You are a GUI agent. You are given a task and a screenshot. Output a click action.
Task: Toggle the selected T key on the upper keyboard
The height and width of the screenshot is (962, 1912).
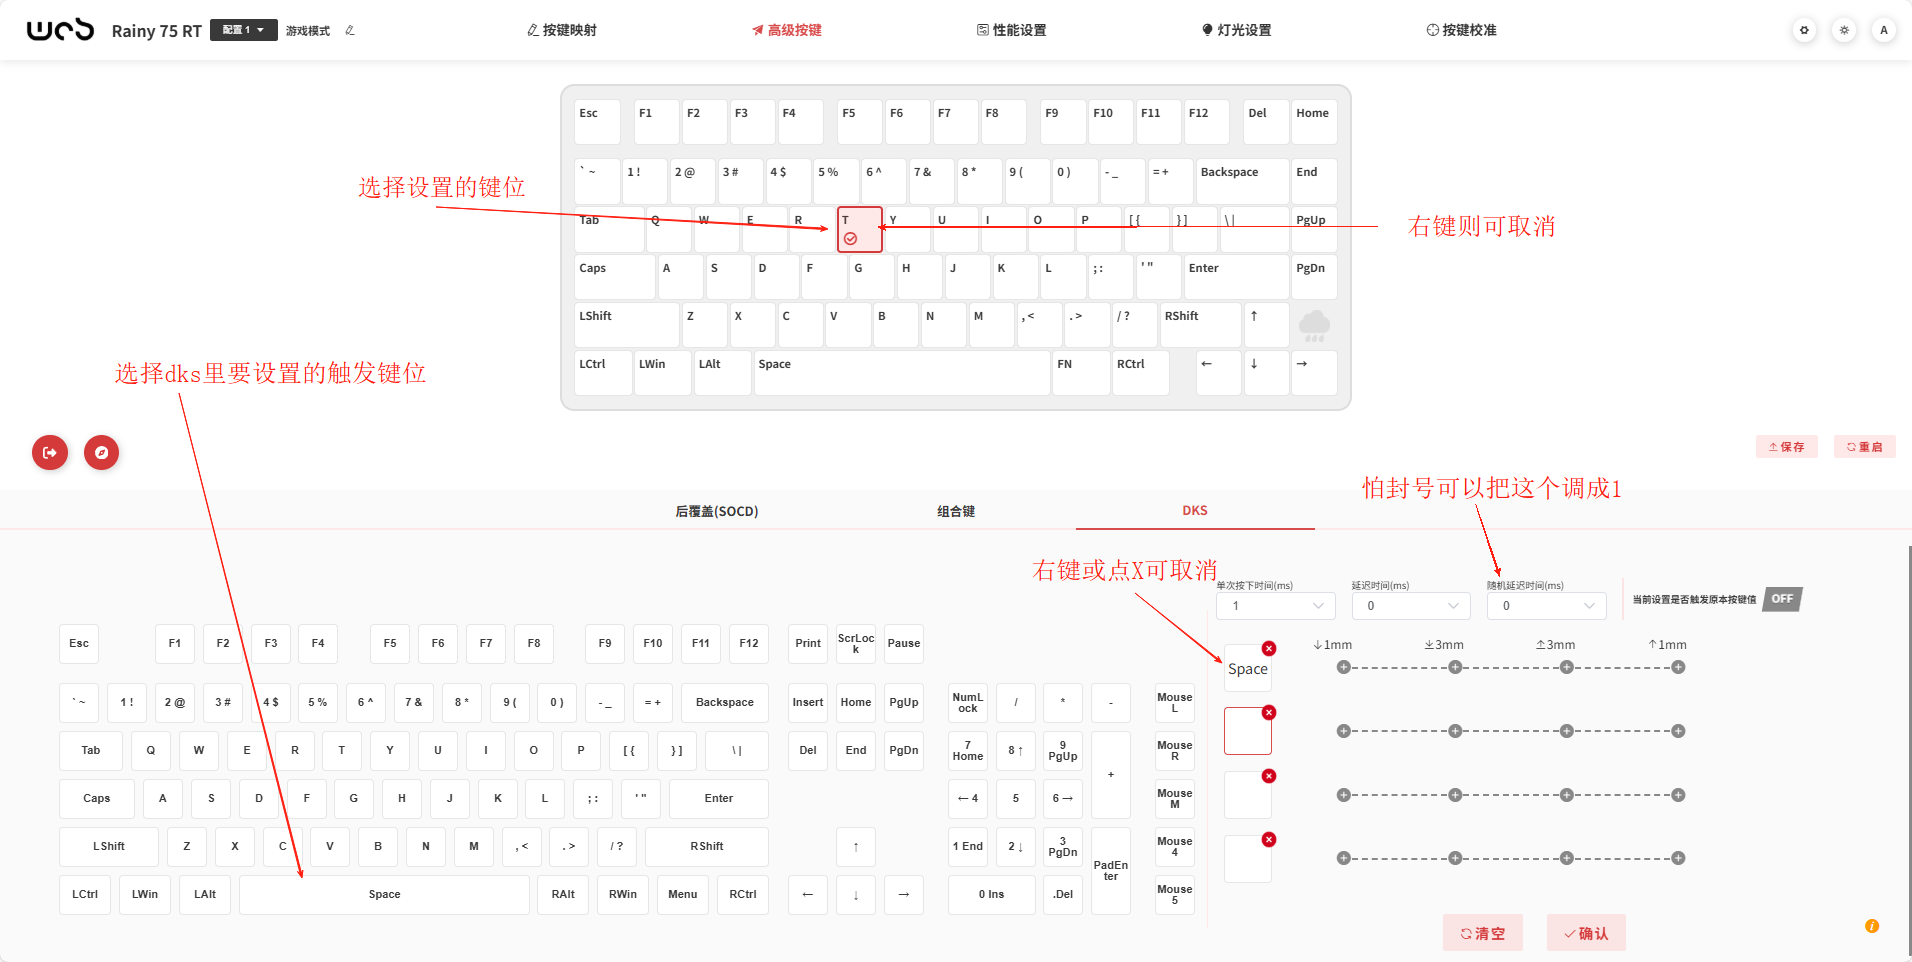[x=860, y=230]
